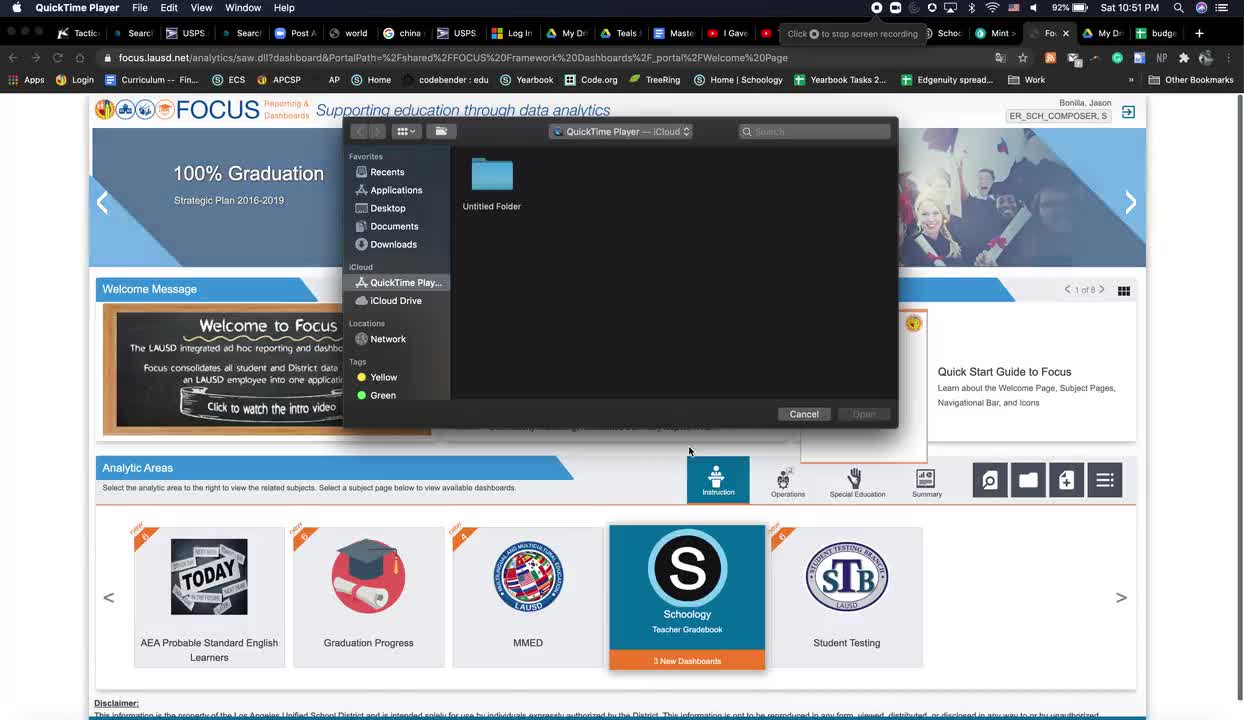Open the Summary analytic area
Image resolution: width=1244 pixels, height=720 pixels.
[x=926, y=481]
